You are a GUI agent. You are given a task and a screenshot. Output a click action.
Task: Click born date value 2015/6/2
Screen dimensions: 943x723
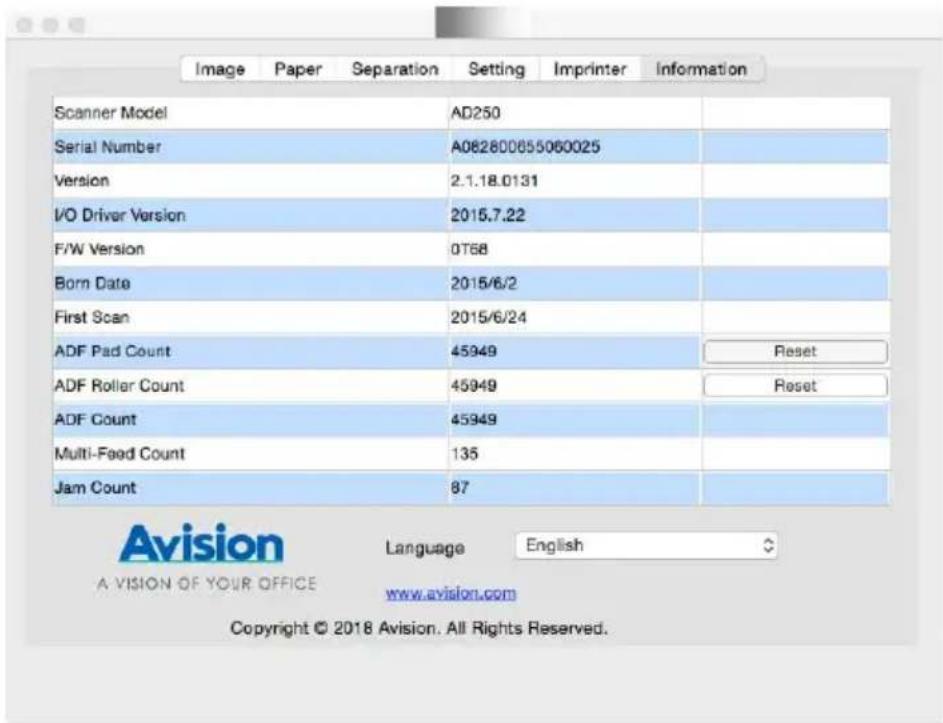click(484, 283)
